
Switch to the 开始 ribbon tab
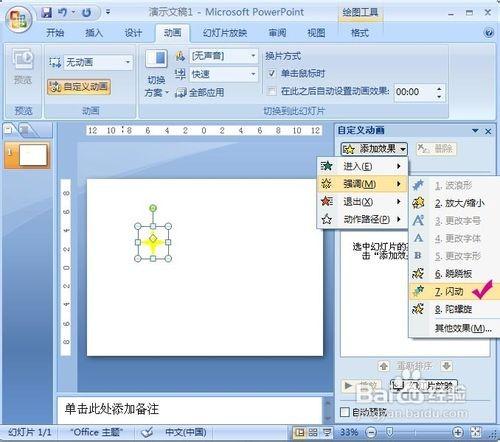(x=55, y=33)
